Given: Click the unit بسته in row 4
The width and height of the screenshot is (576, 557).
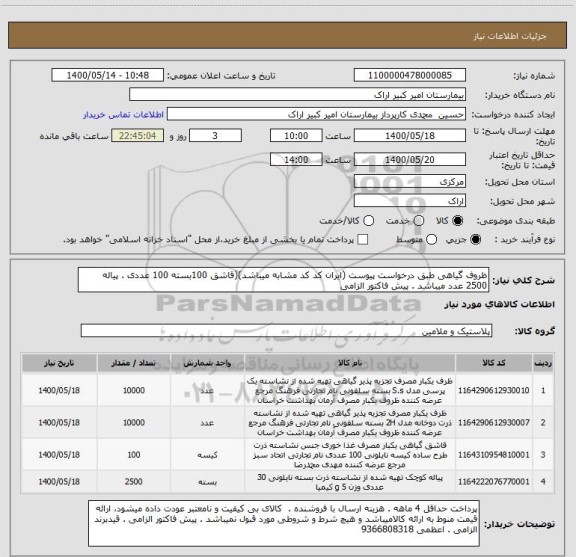Looking at the screenshot, I should (207, 482).
